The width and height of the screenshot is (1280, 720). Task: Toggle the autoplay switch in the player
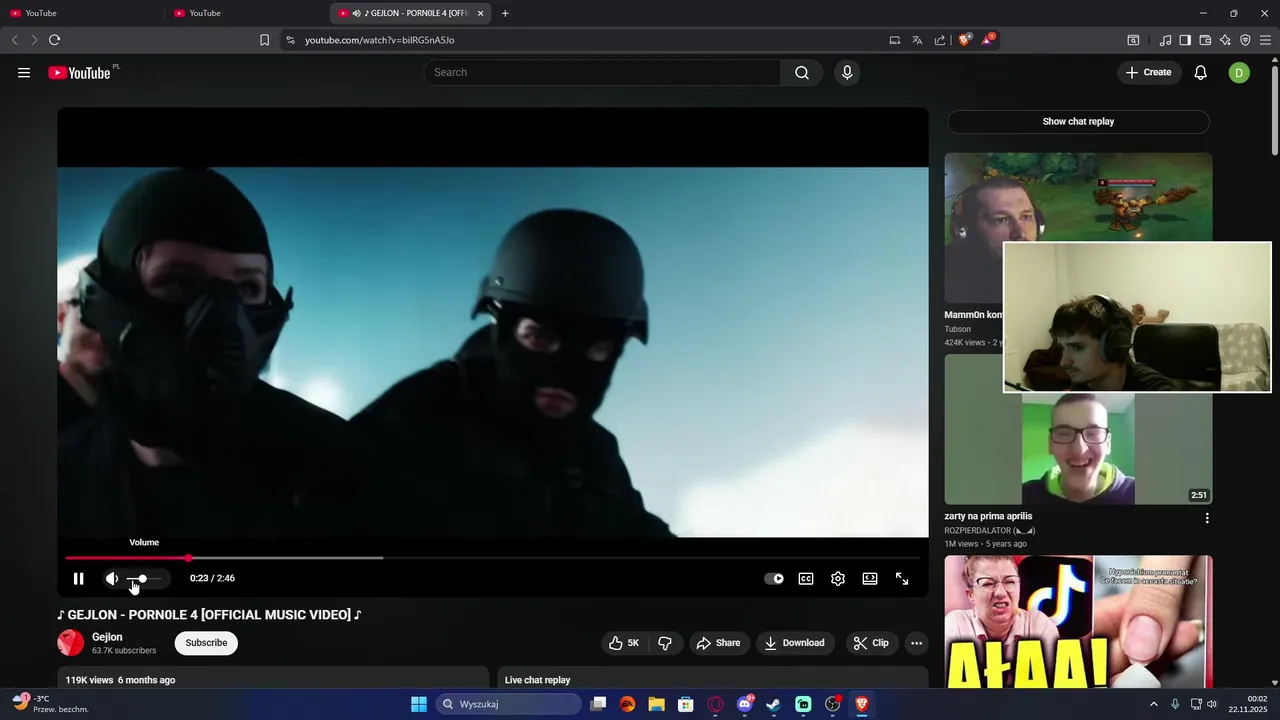[774, 578]
